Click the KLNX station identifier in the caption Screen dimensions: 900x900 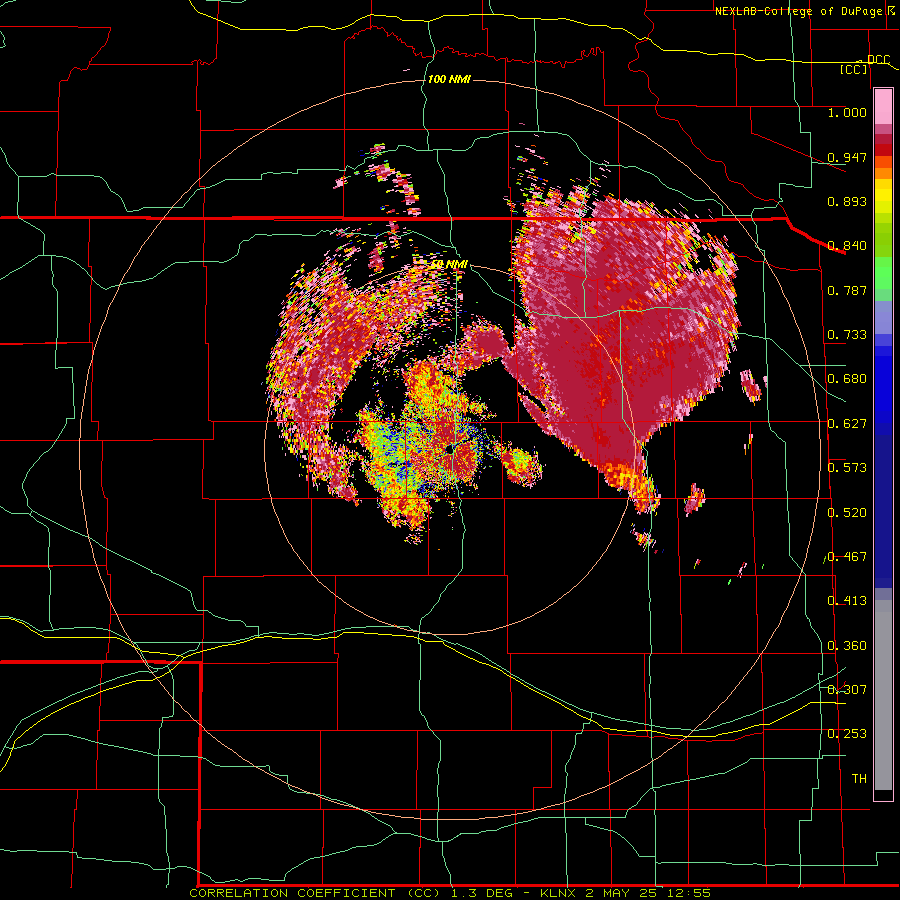click(559, 893)
